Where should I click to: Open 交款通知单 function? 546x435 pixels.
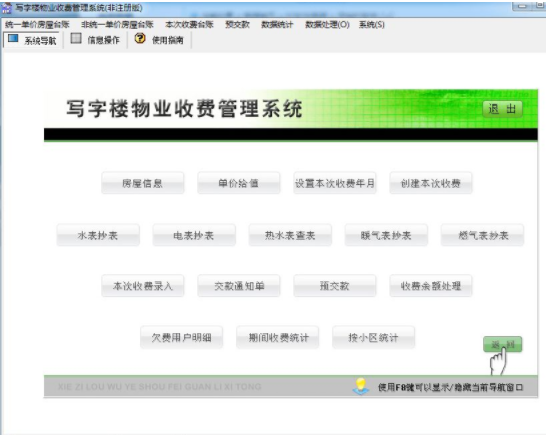[x=239, y=286]
